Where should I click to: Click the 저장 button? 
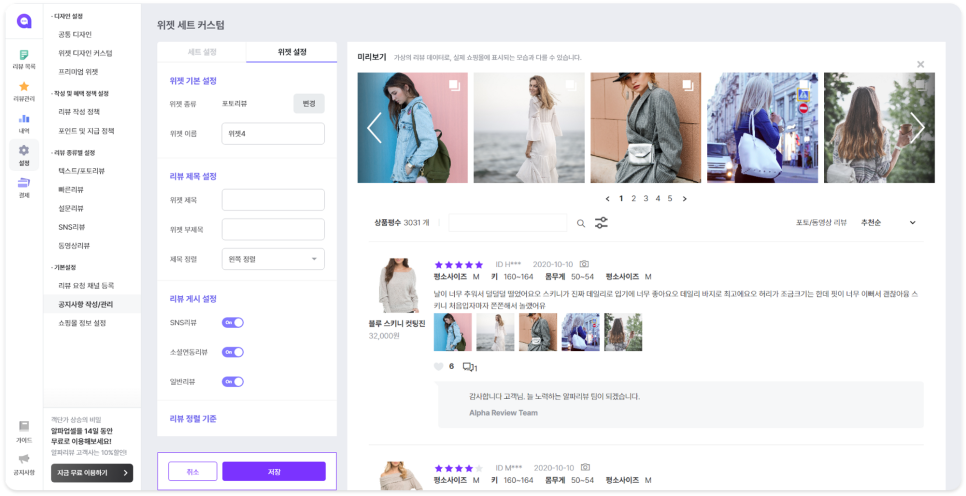tap(274, 471)
